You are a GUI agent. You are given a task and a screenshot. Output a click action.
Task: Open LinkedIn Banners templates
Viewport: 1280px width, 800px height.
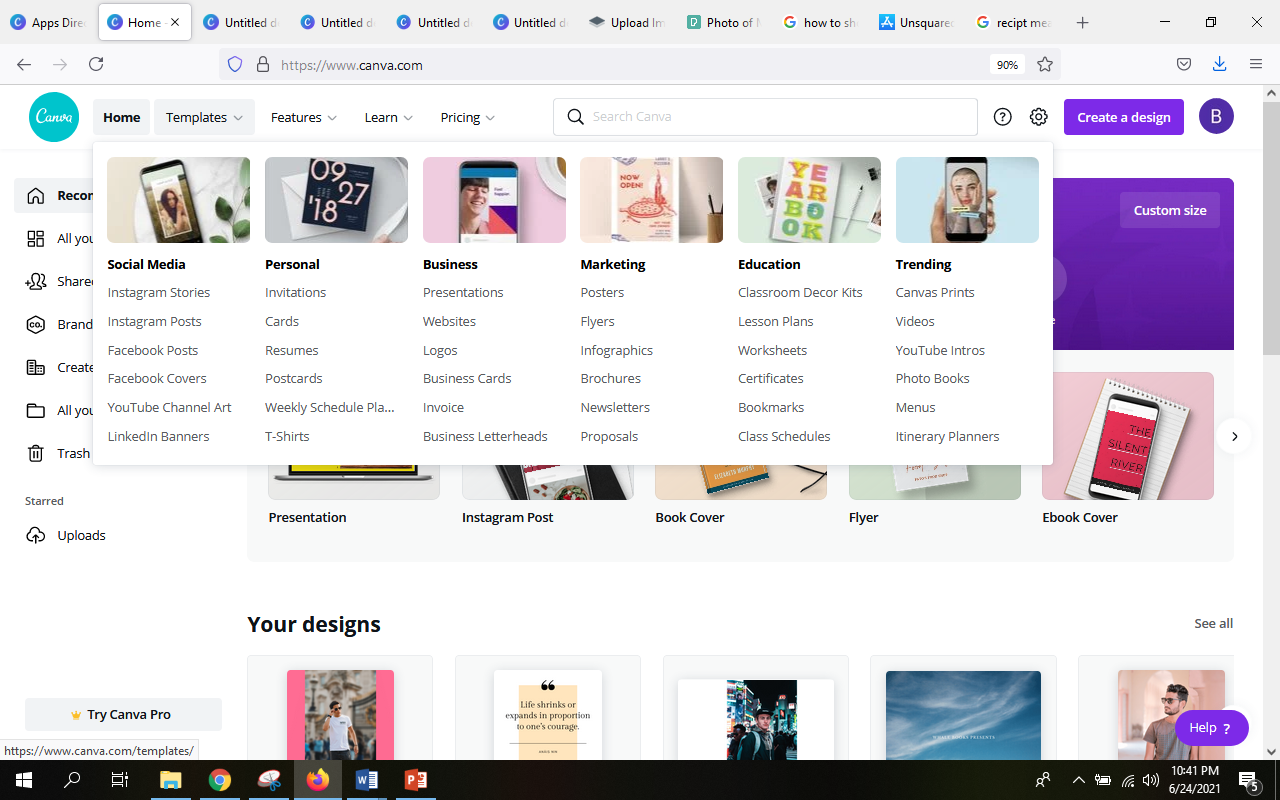click(x=158, y=436)
